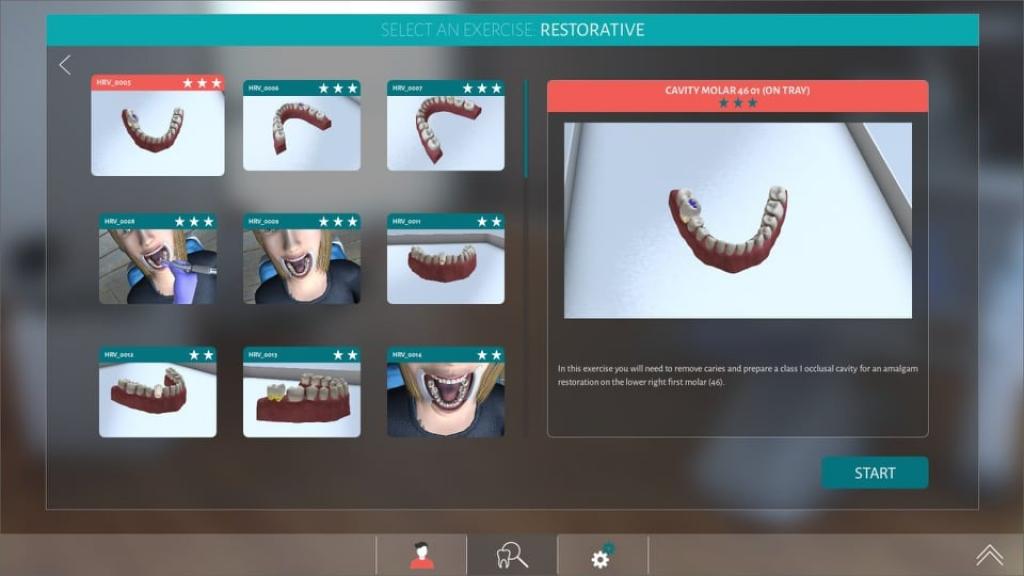This screenshot has width=1024, height=576.
Task: Open the tooth magnifier exercise icon
Action: (x=511, y=557)
